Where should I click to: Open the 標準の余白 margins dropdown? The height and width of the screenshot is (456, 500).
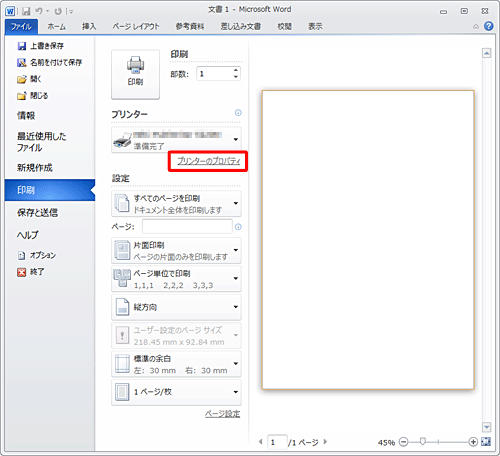(176, 364)
